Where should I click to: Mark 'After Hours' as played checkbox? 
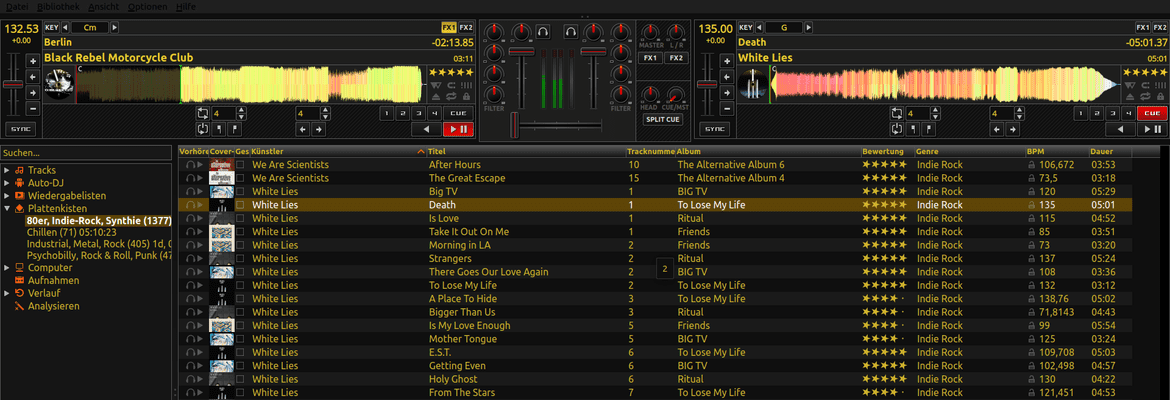tap(240, 165)
